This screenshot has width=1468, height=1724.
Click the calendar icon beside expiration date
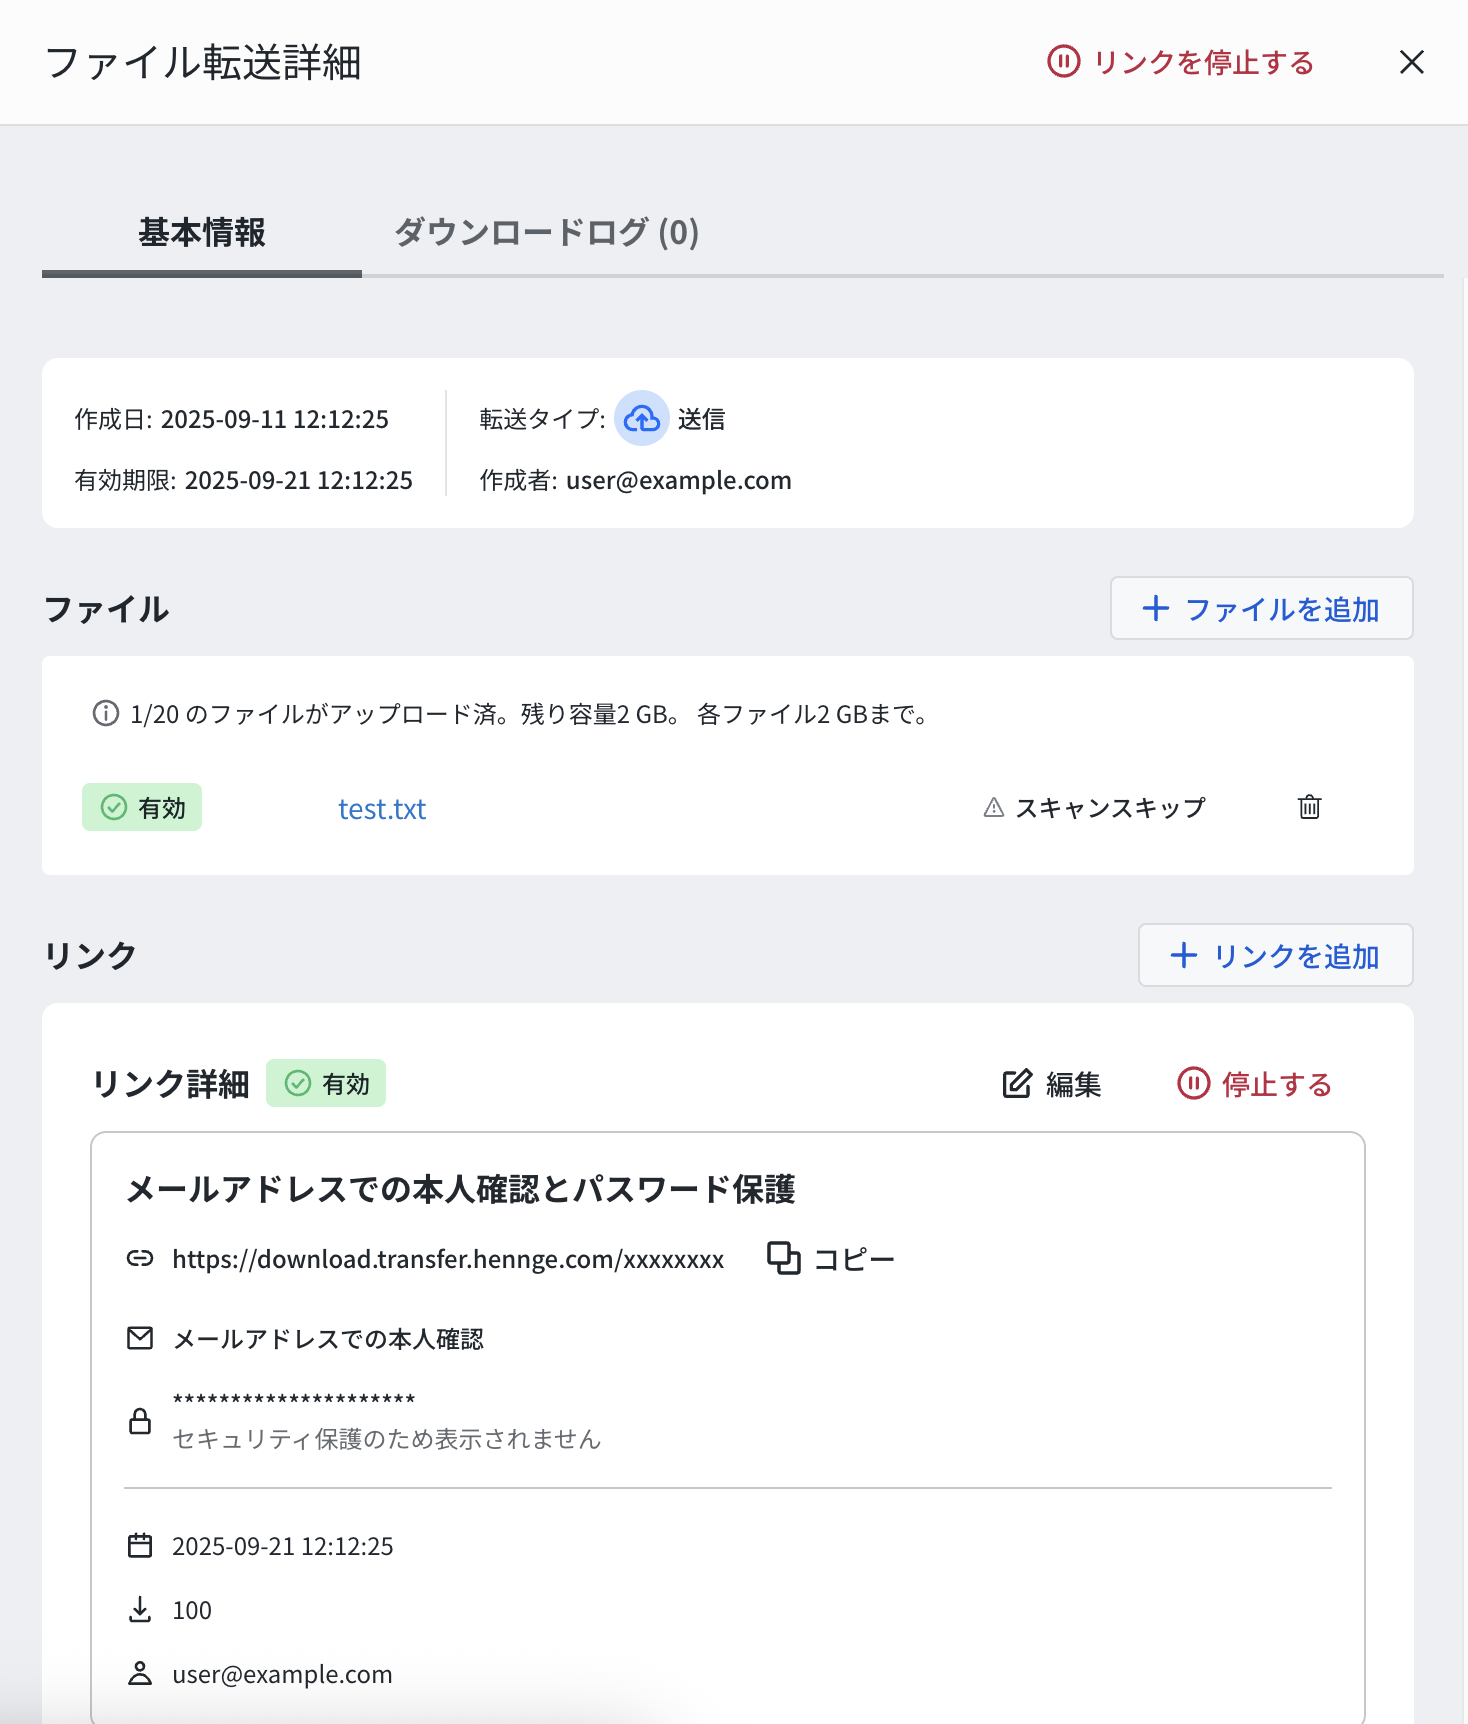coord(140,1546)
